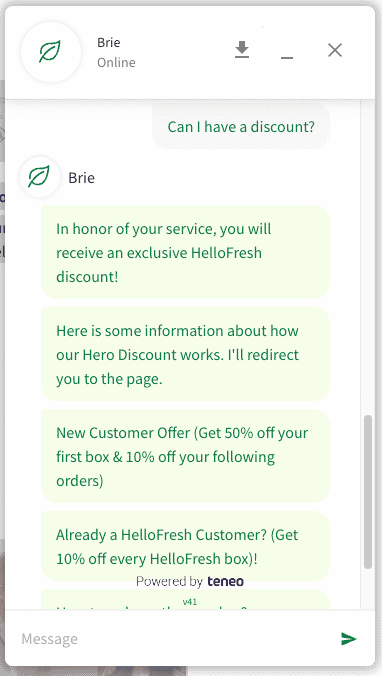The width and height of the screenshot is (382, 676).
Task: Click the Hero Discount information message
Action: 185,354
